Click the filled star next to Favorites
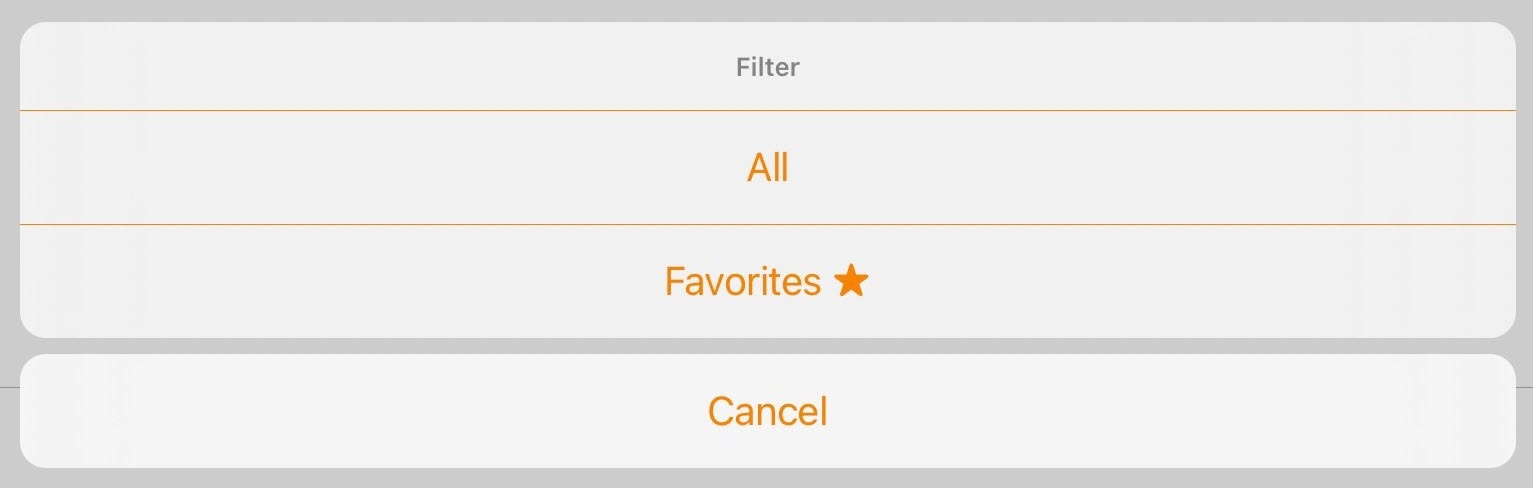 point(850,281)
